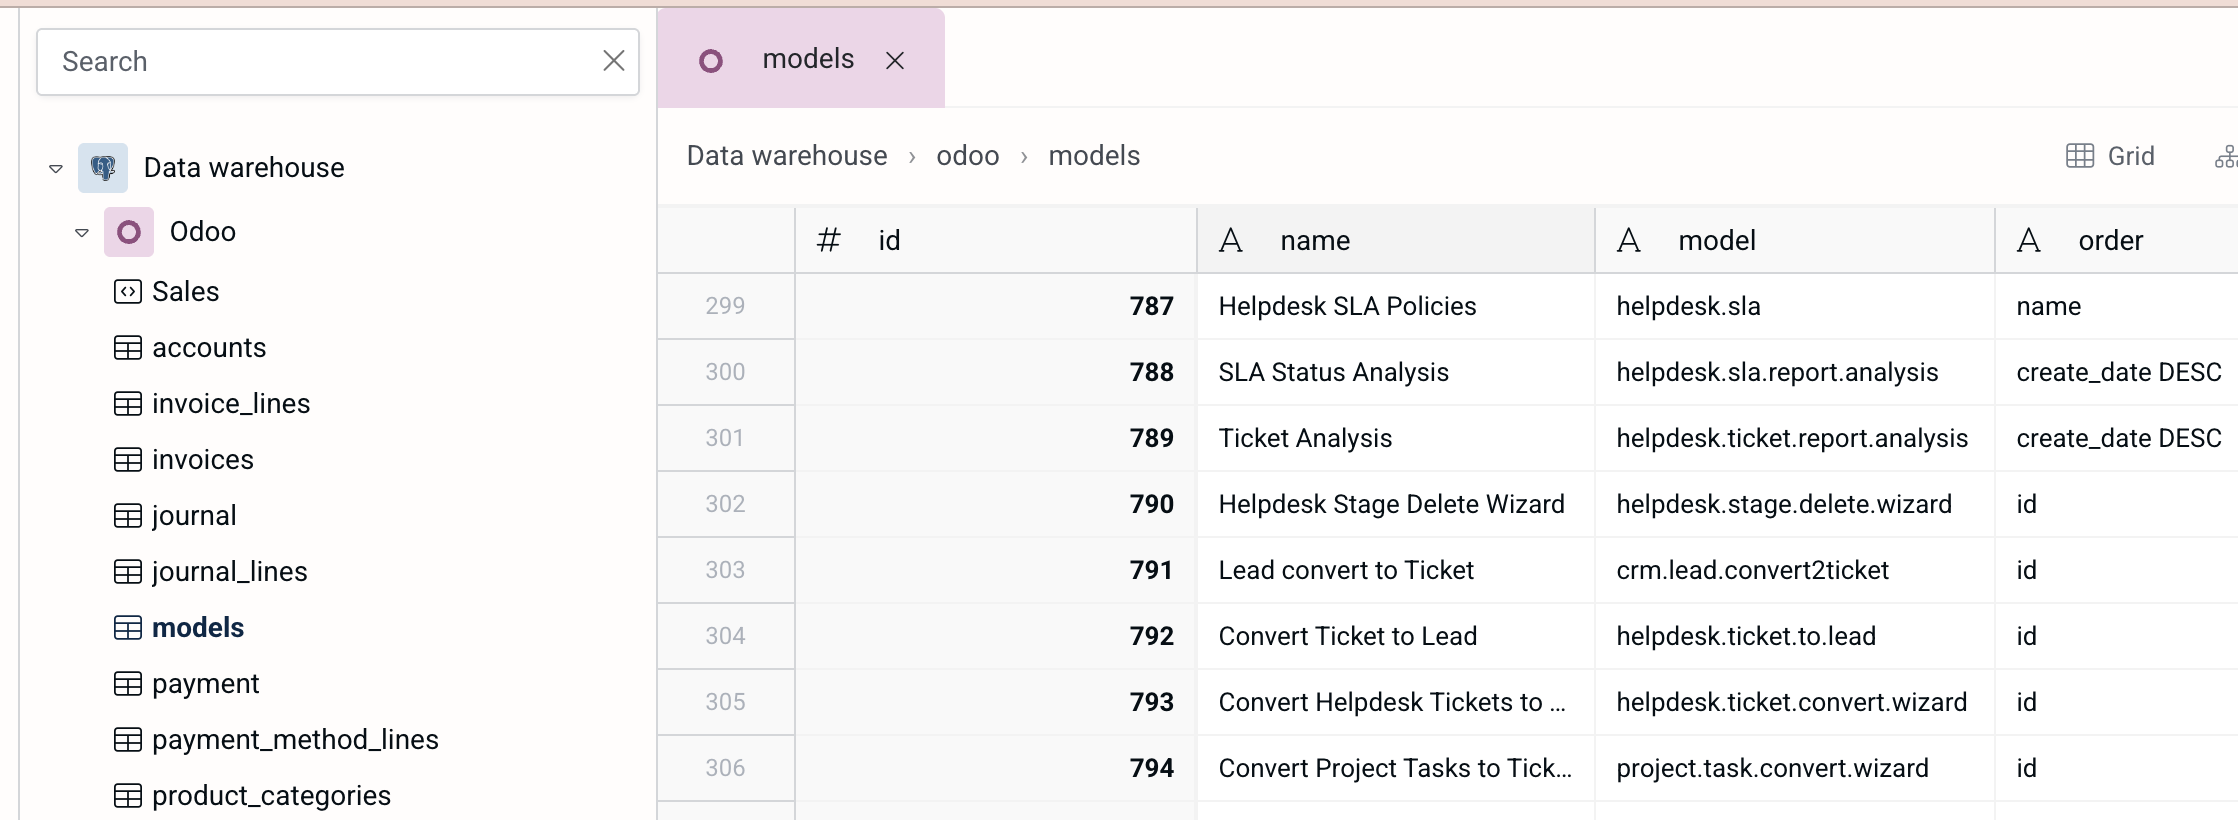Click the invoice_lines table icon
Screen dimensions: 2238x820
click(x=128, y=404)
